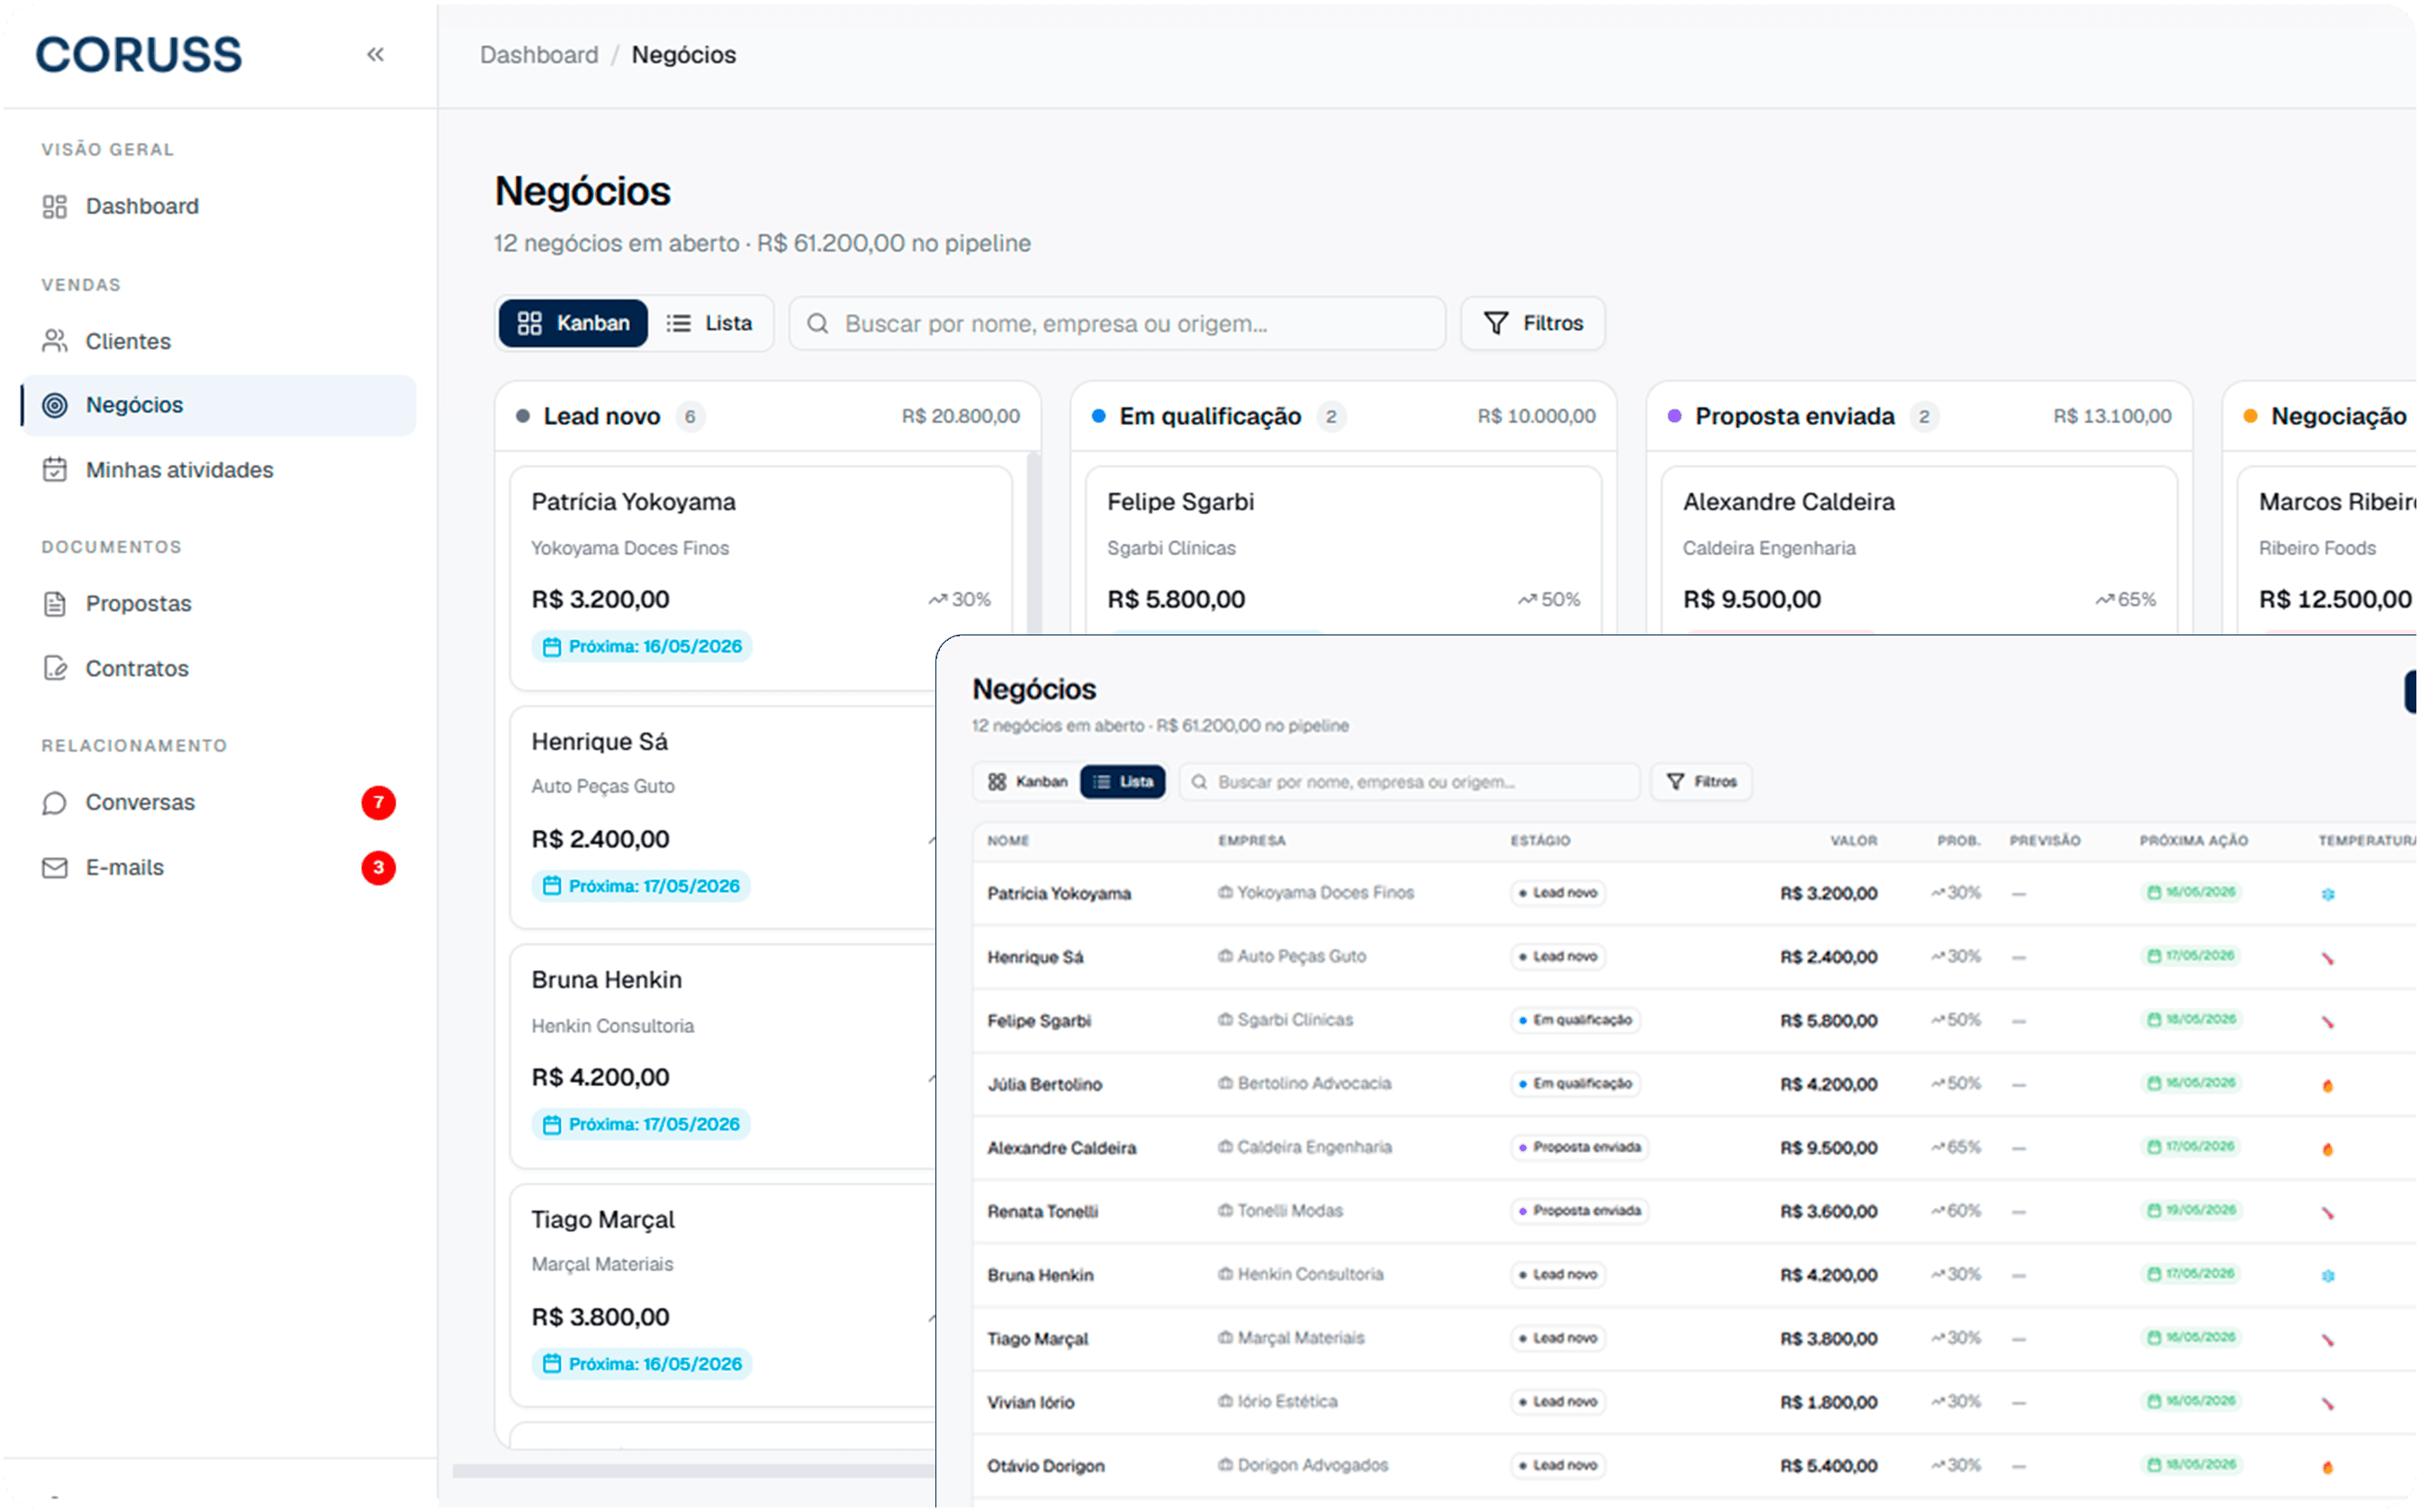Image resolution: width=2420 pixels, height=1512 pixels.
Task: Open the Dashboard sidebar item
Action: click(219, 206)
